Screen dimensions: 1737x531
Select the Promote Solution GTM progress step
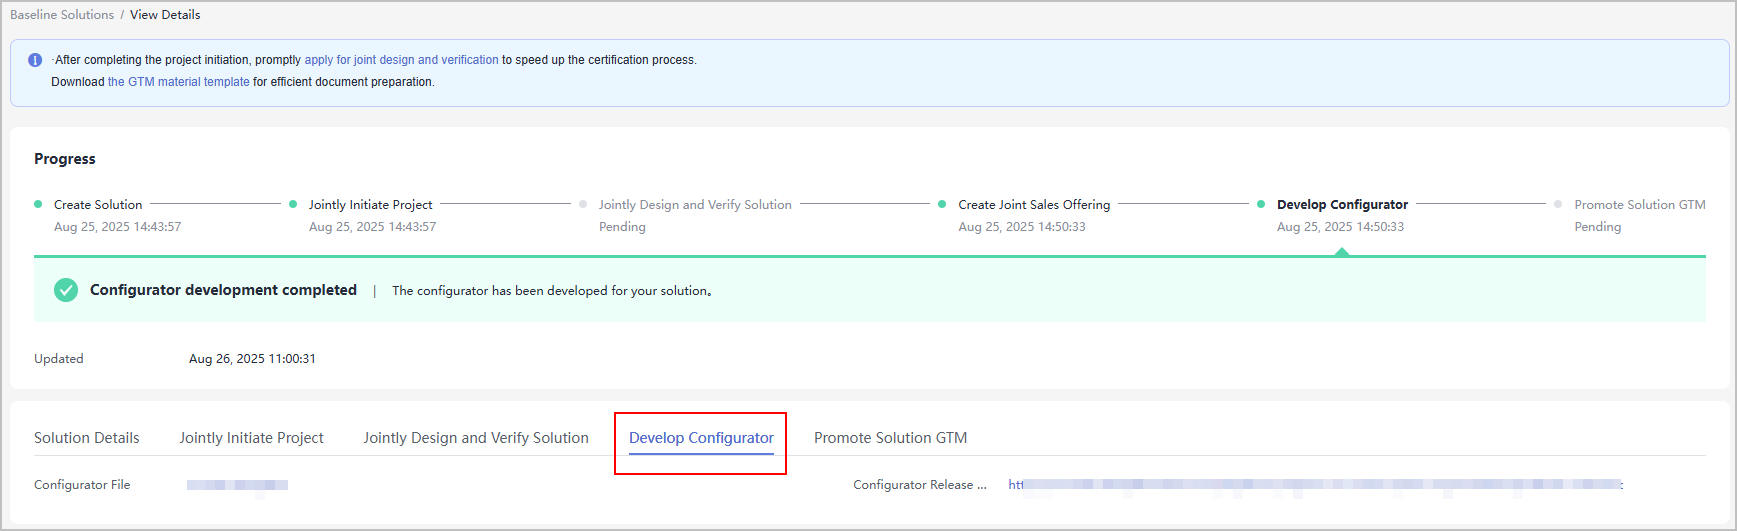(1639, 205)
